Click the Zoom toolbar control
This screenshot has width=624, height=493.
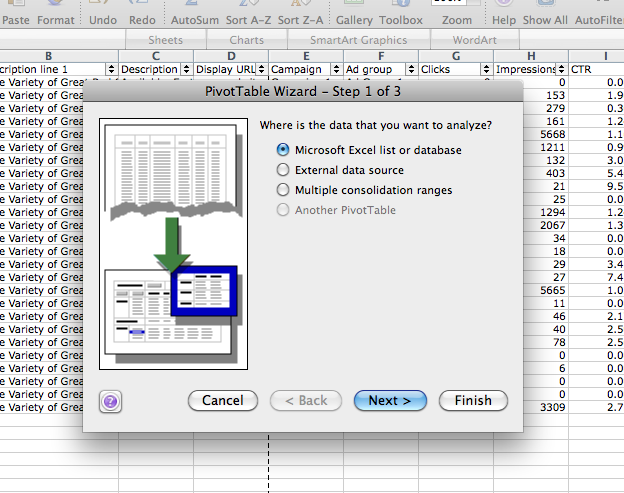tap(456, 13)
